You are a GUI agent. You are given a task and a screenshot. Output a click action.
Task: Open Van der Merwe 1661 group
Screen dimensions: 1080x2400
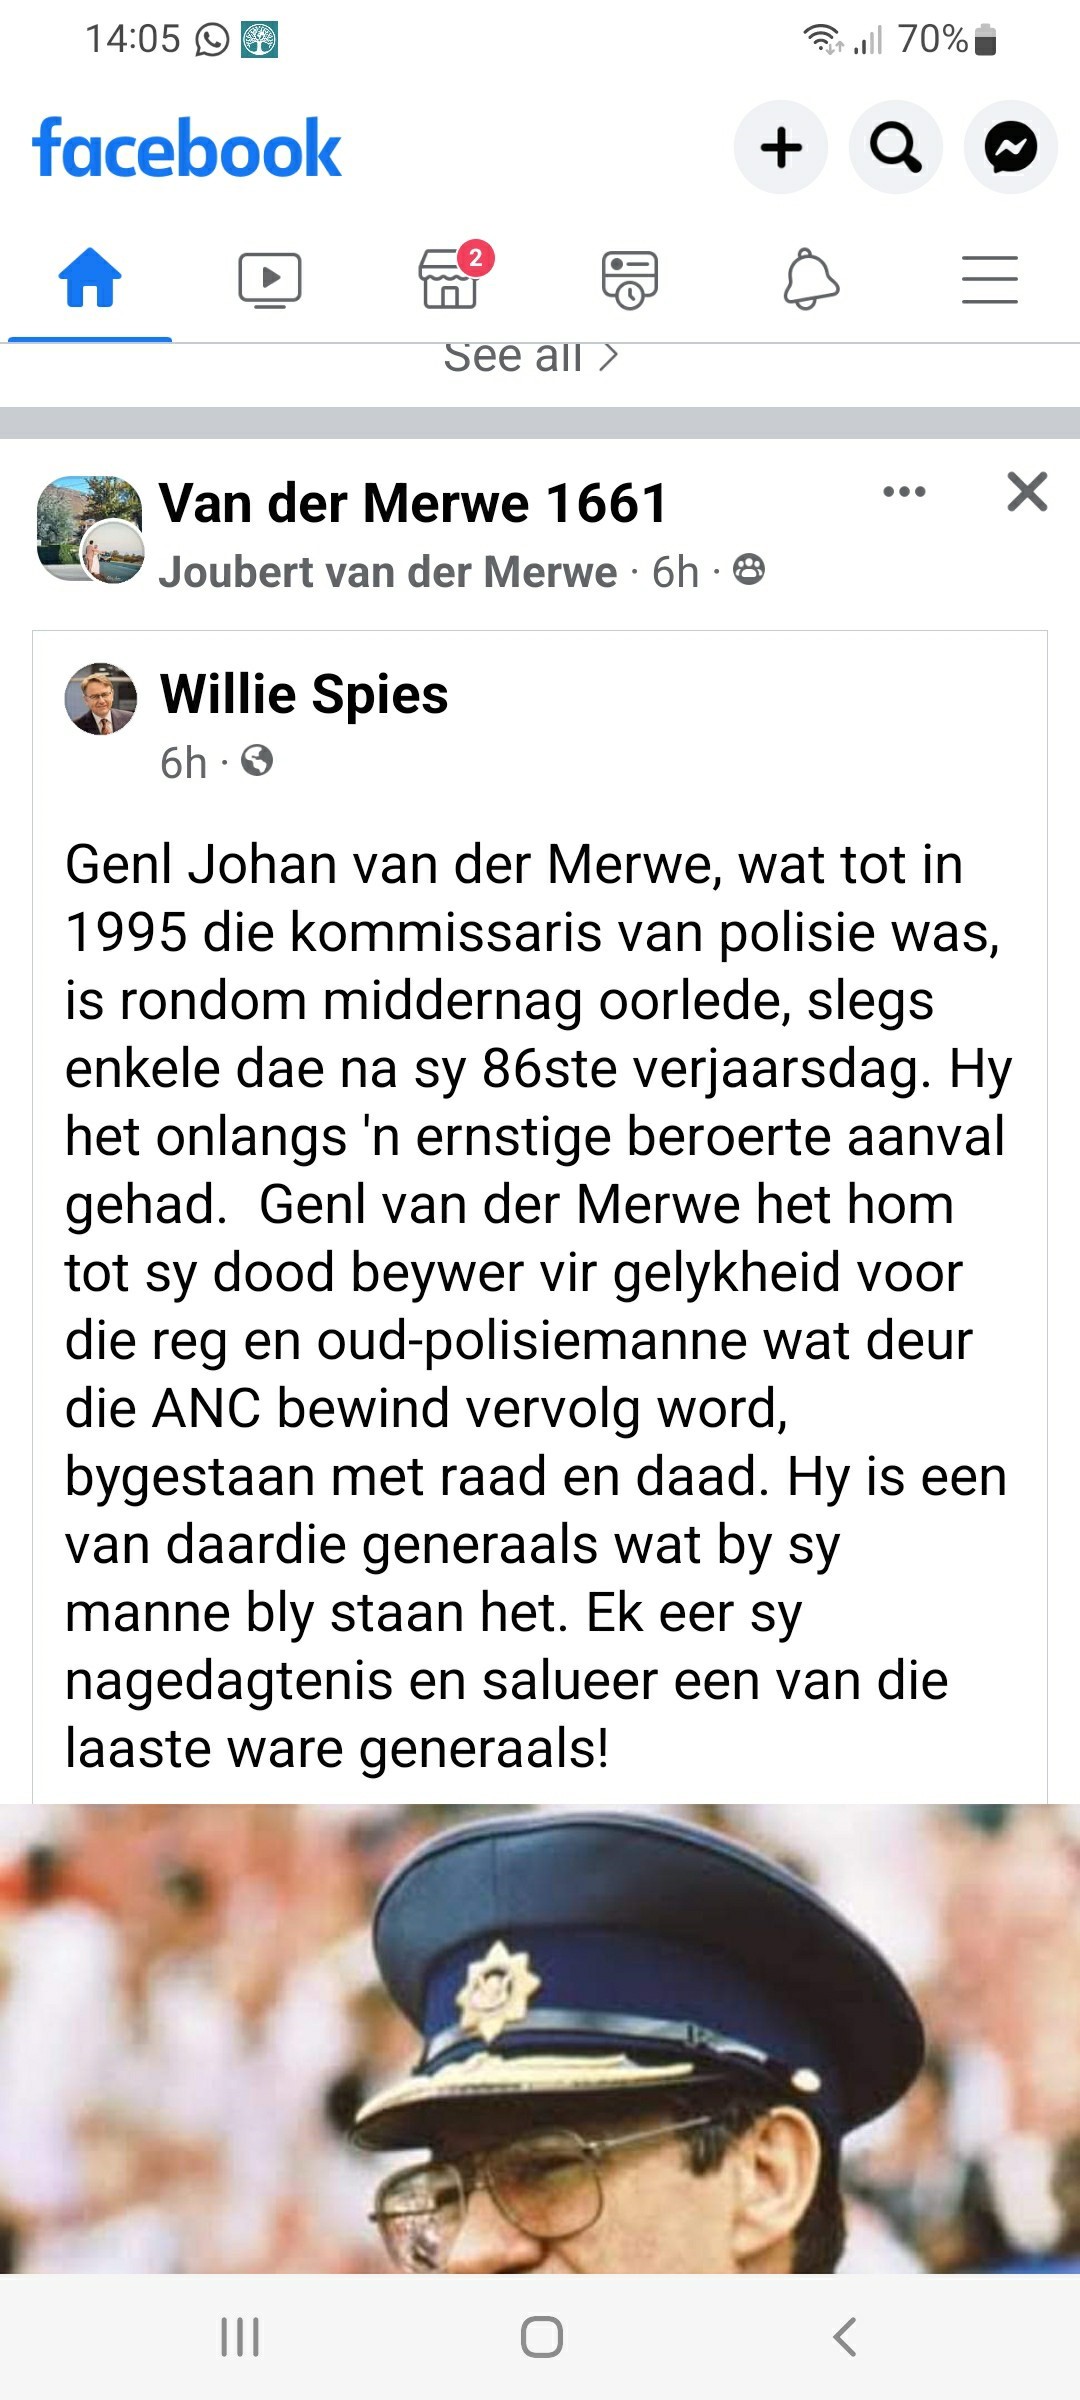click(413, 503)
